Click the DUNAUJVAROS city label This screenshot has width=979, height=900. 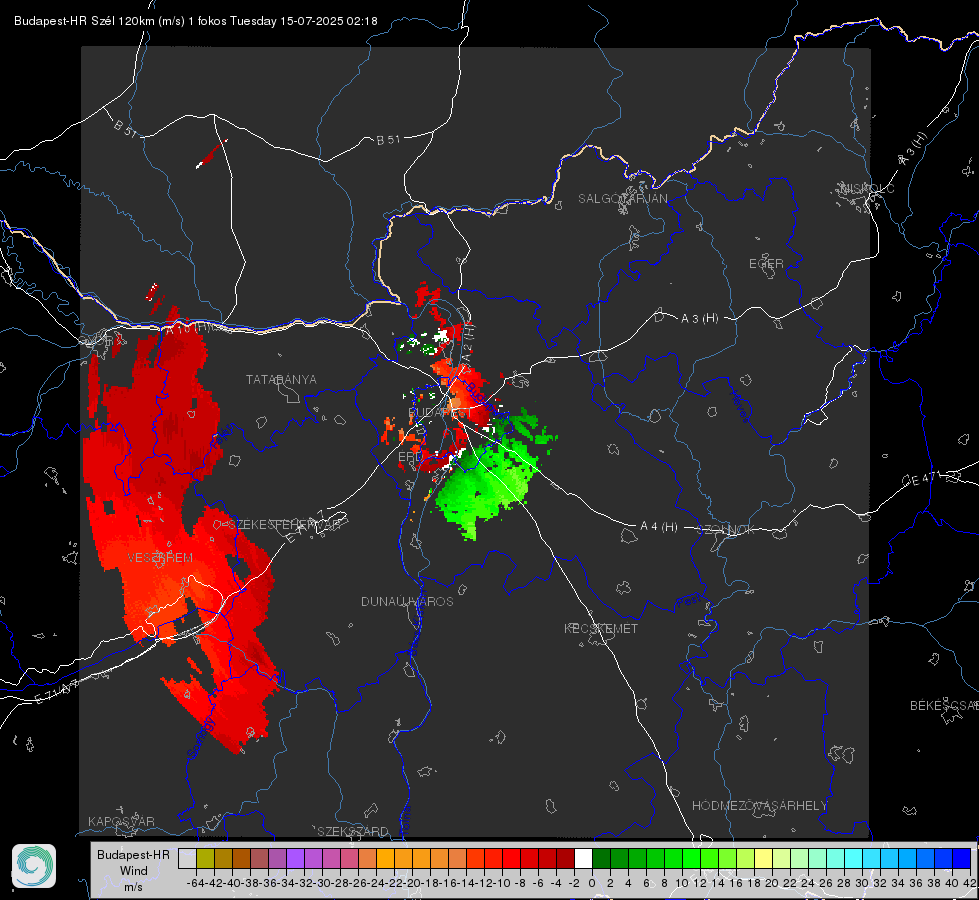coord(407,601)
